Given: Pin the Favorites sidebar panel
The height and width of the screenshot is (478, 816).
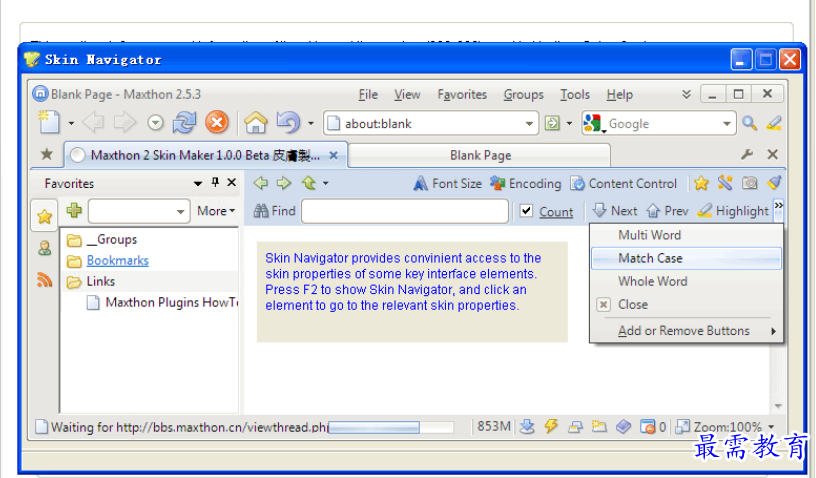Looking at the screenshot, I should (215, 182).
